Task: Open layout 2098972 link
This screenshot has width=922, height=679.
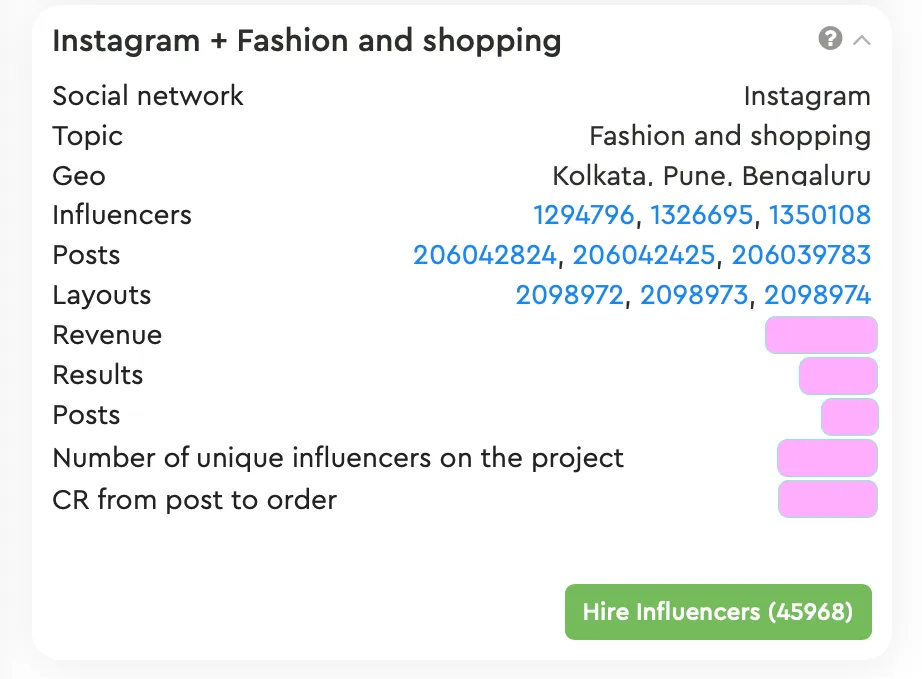Action: pyautogui.click(x=569, y=295)
